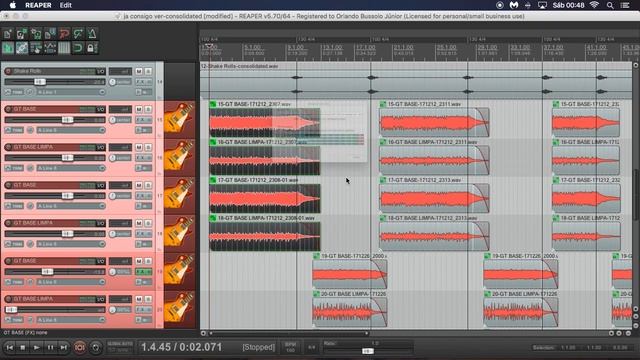640x360 pixels.
Task: Toggle the Metronome toolbar icon
Action: [x=92, y=33]
